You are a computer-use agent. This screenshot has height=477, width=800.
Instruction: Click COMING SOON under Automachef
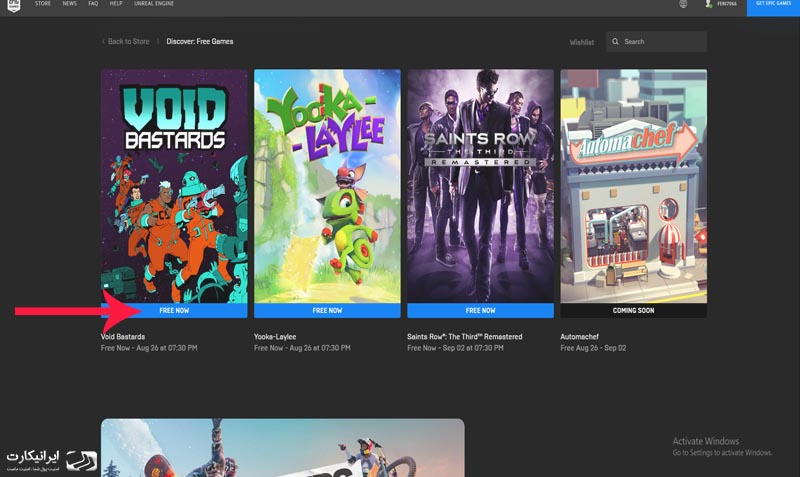tap(633, 310)
